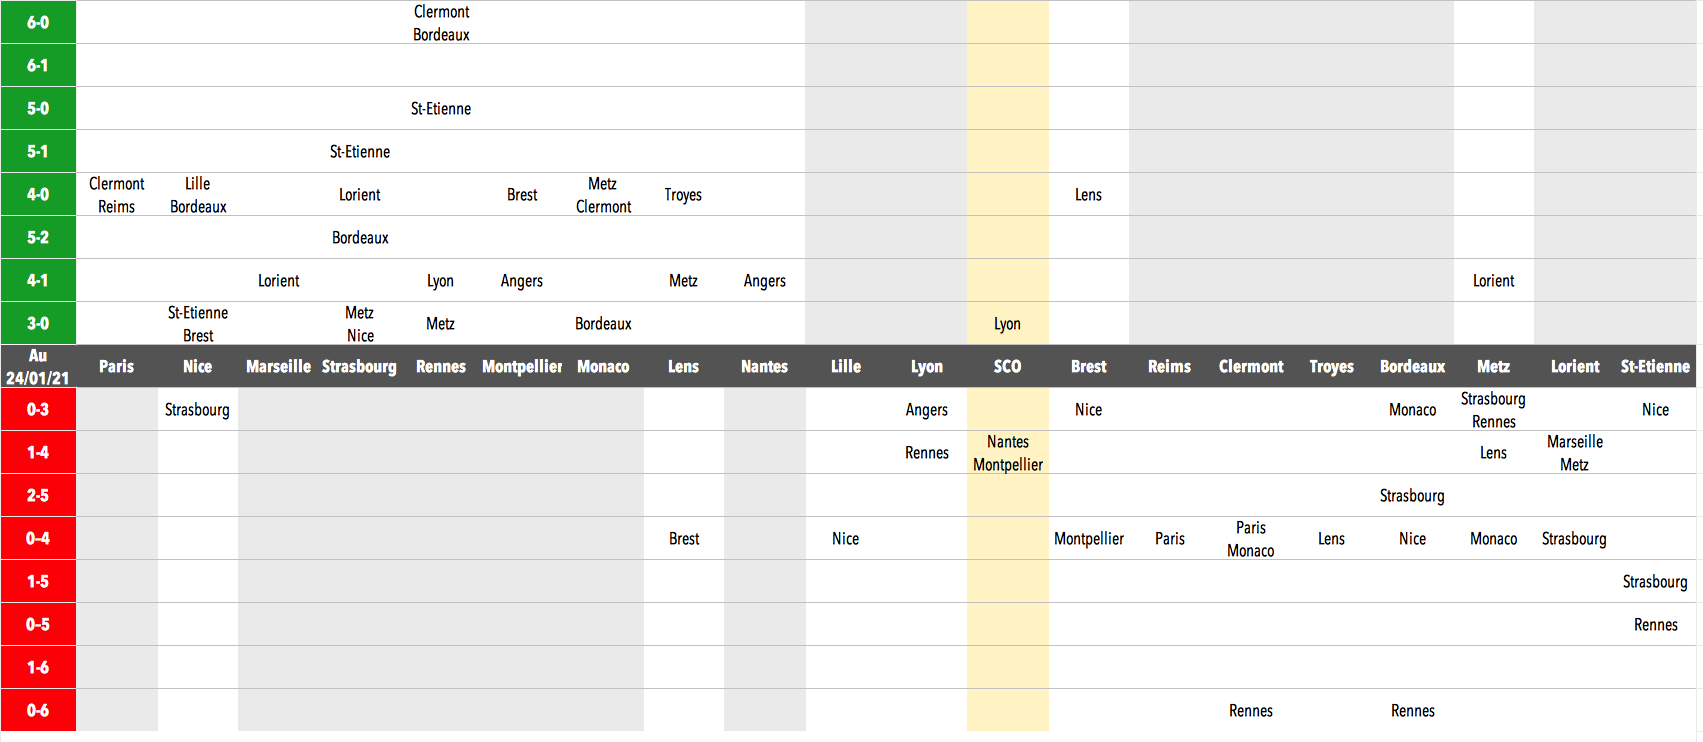Select the Marseille column header
1703x742 pixels.
point(278,366)
